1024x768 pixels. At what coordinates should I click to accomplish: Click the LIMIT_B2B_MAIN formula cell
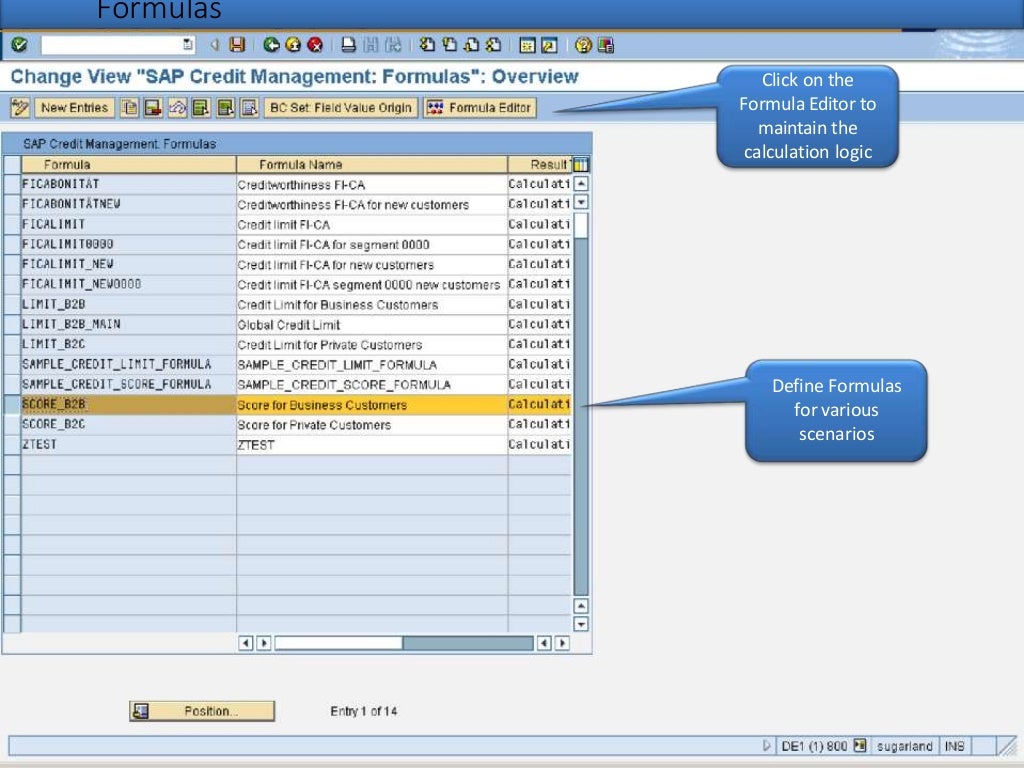[128, 325]
